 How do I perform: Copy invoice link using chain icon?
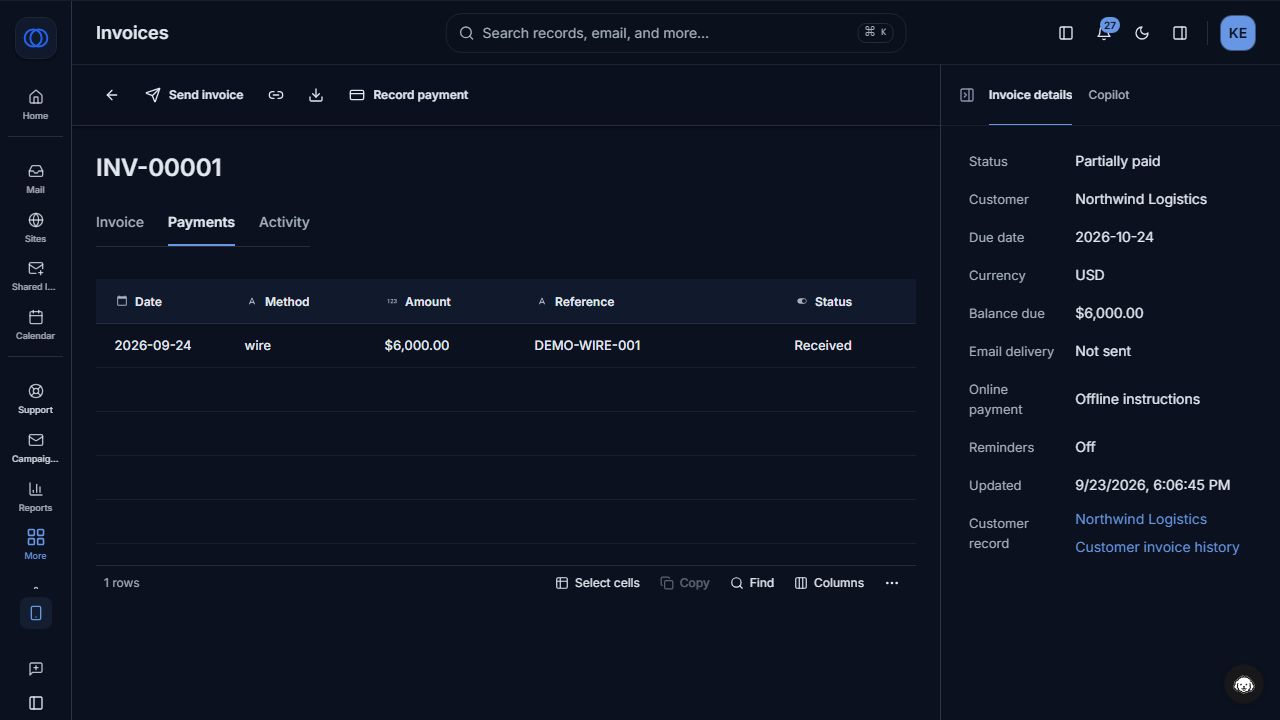[276, 95]
